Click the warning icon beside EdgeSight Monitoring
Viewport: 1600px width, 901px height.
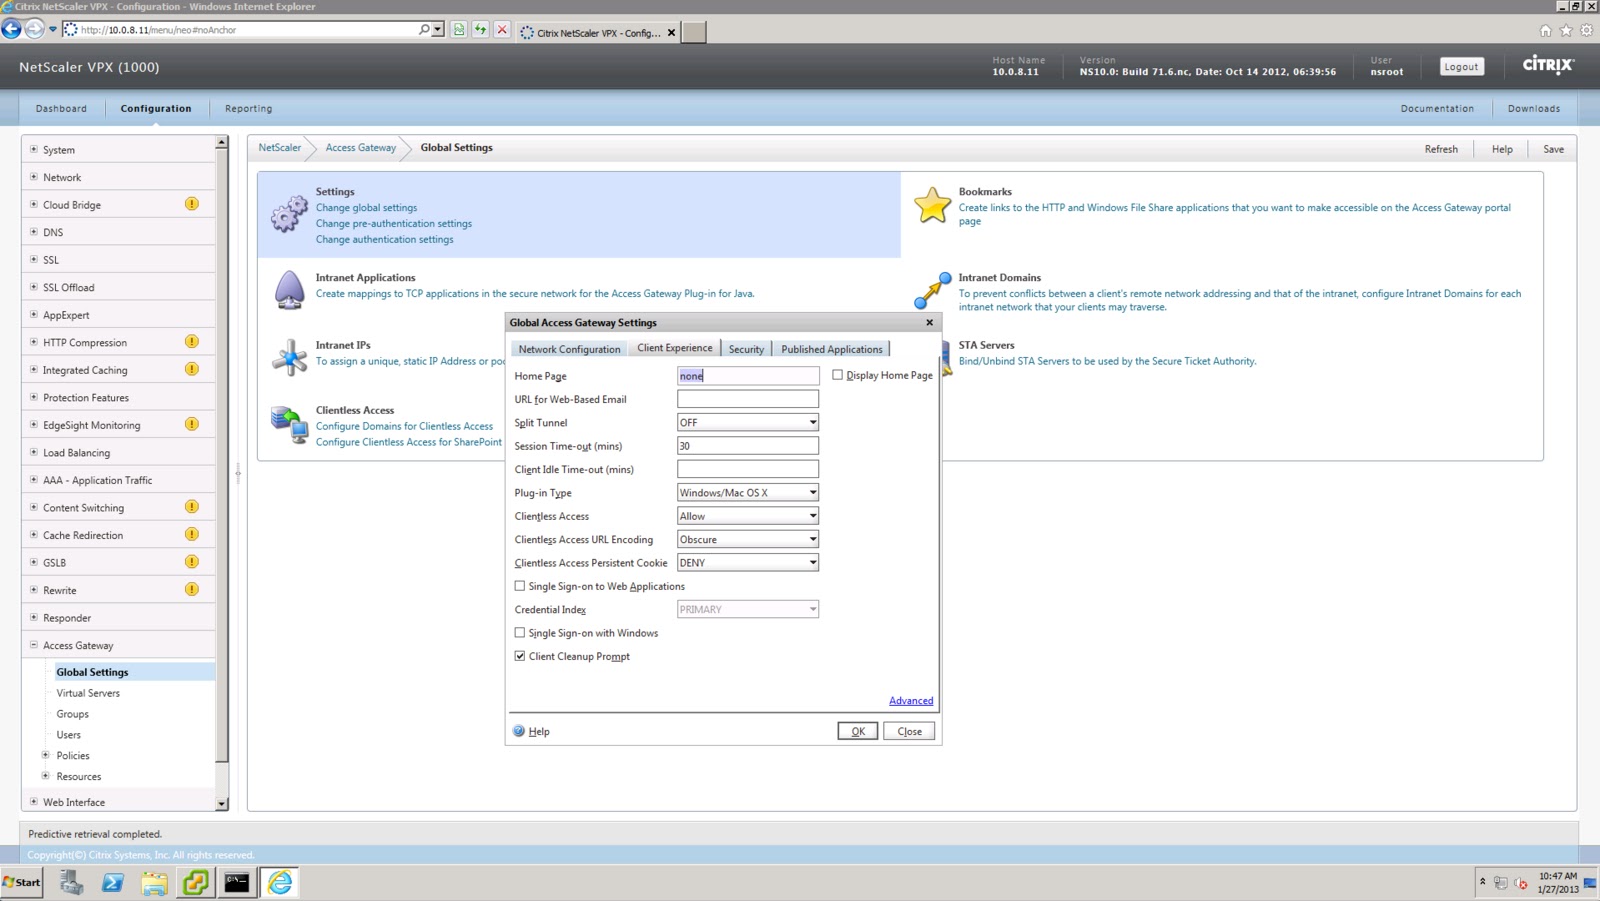(192, 424)
